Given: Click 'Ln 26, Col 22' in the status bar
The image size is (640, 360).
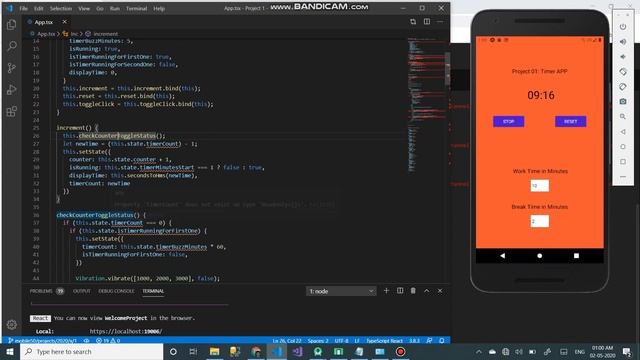Looking at the screenshot, I should click(287, 340).
